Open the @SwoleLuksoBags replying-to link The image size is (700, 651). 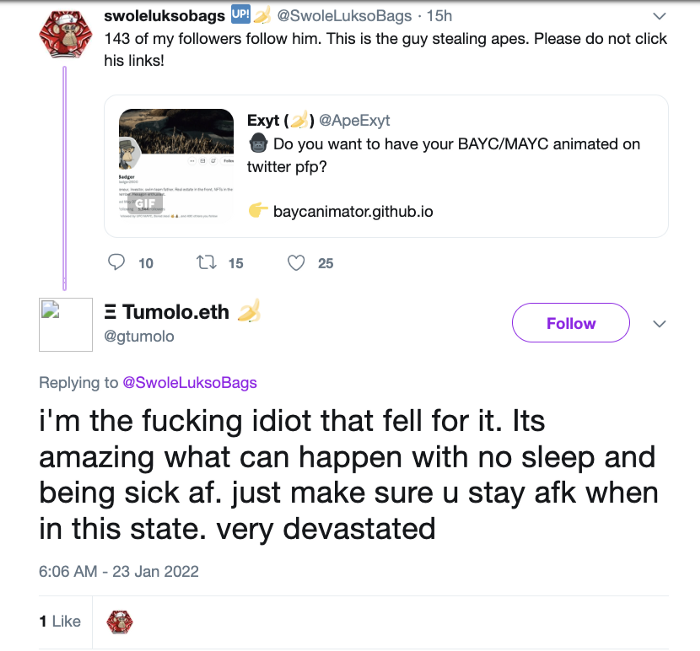[x=188, y=382]
